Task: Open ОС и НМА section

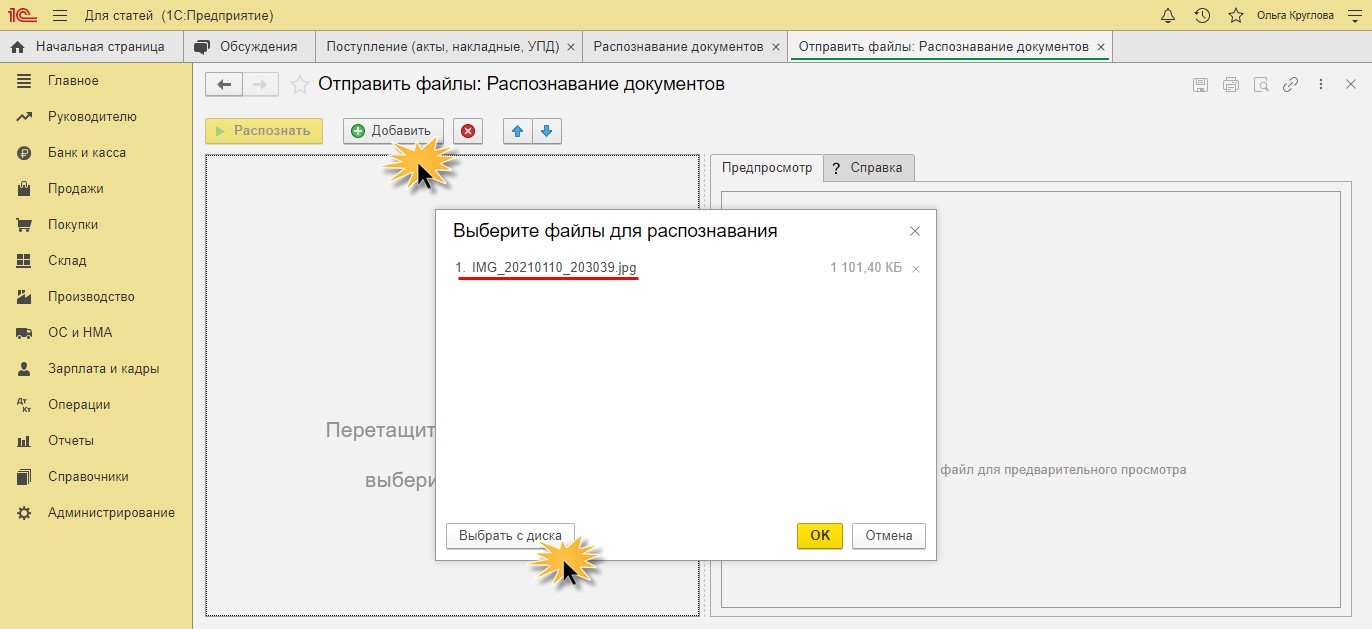Action: tap(96, 333)
